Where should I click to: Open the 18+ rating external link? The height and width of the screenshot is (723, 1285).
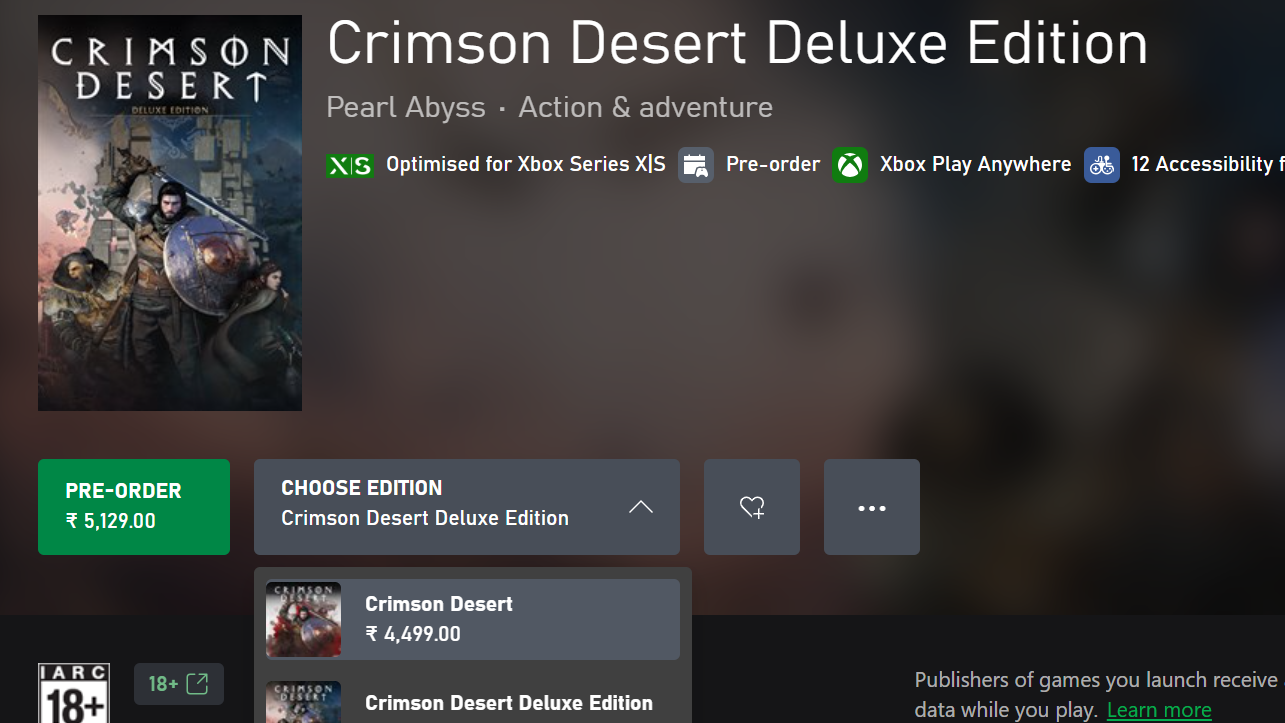[x=179, y=684]
